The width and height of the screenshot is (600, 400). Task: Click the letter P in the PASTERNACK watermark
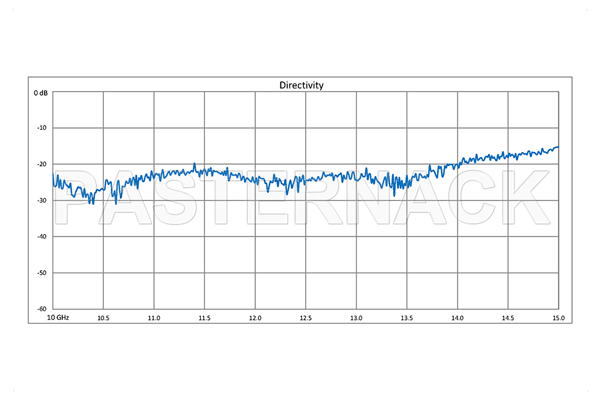[78, 199]
